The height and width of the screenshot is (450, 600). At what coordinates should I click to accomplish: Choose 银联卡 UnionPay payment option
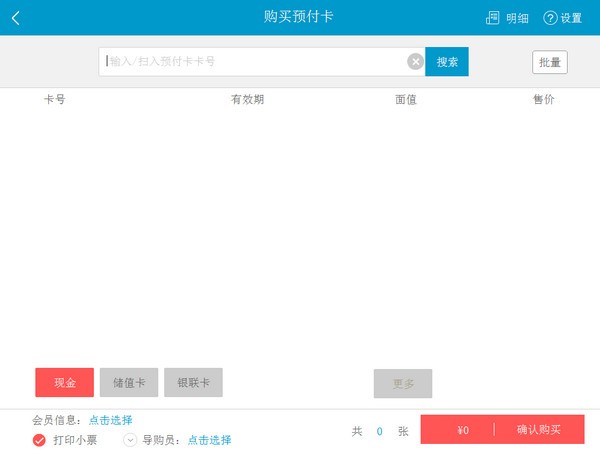click(x=193, y=383)
